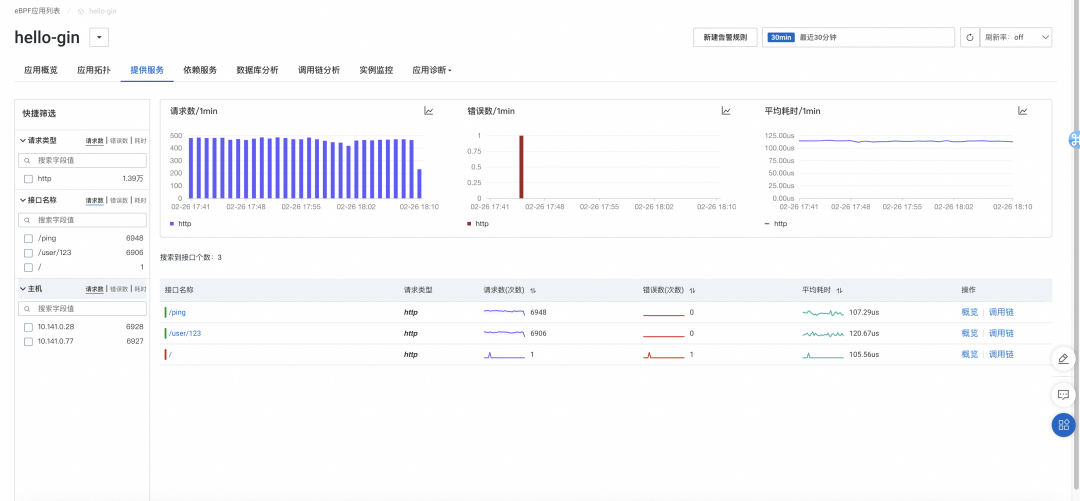The width and height of the screenshot is (1080, 501).
Task: Check the /ping interface checkbox
Action: (28, 238)
